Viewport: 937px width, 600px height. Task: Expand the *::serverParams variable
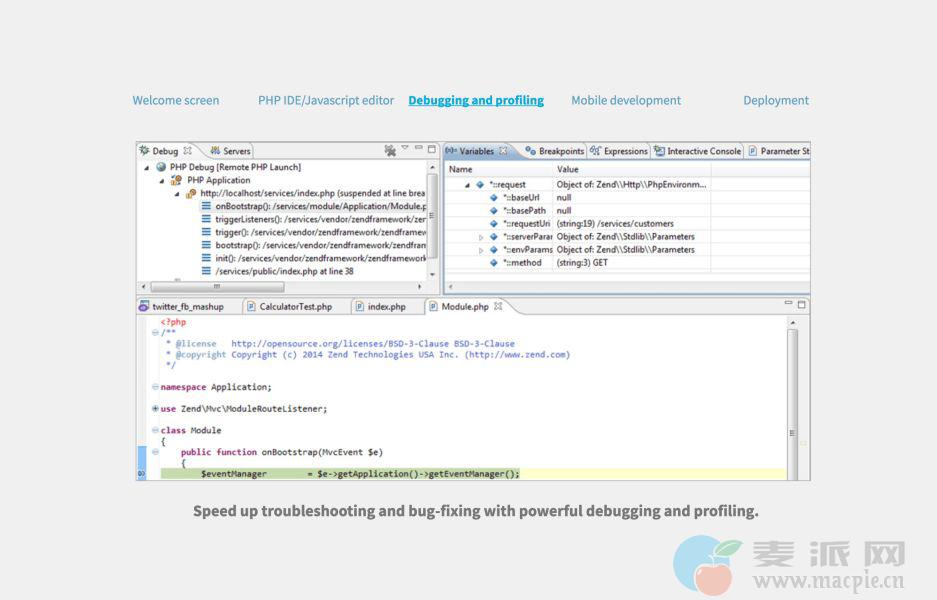pos(481,237)
